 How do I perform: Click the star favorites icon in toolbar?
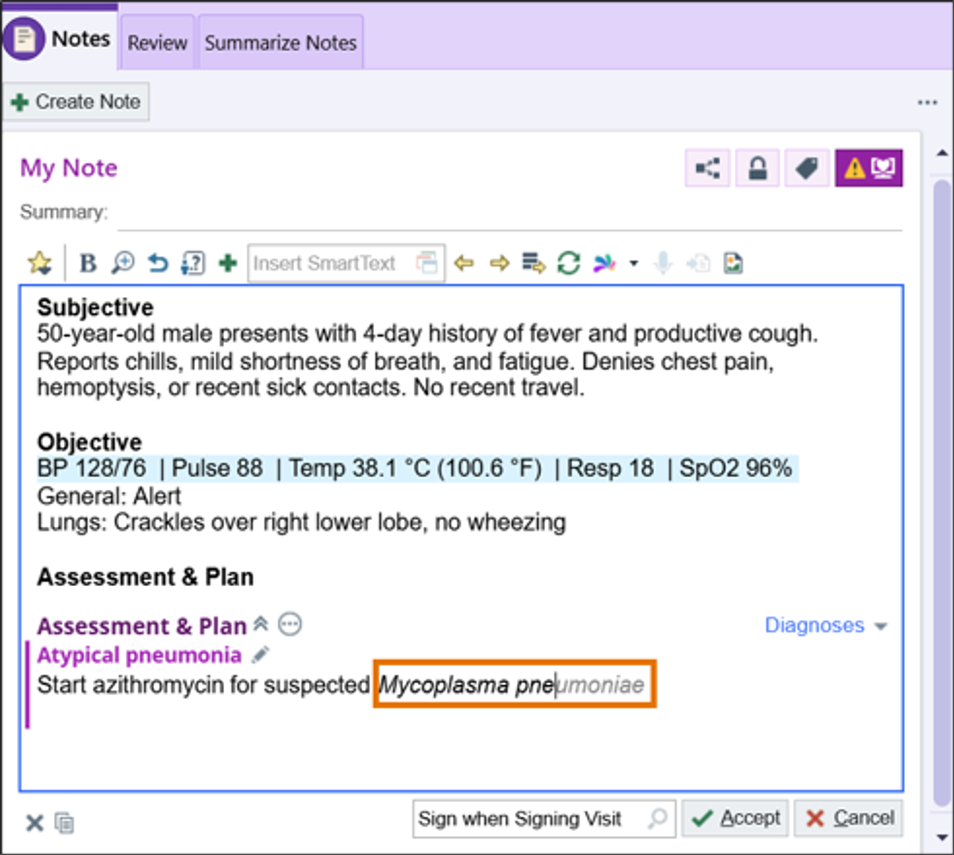(x=39, y=263)
